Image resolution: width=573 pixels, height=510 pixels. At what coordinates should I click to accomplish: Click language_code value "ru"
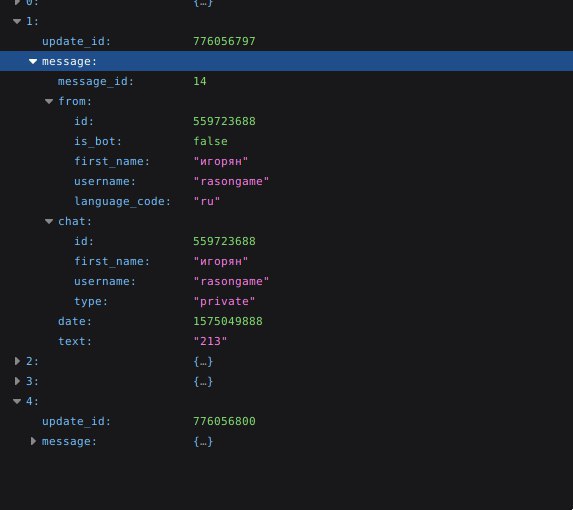point(206,201)
